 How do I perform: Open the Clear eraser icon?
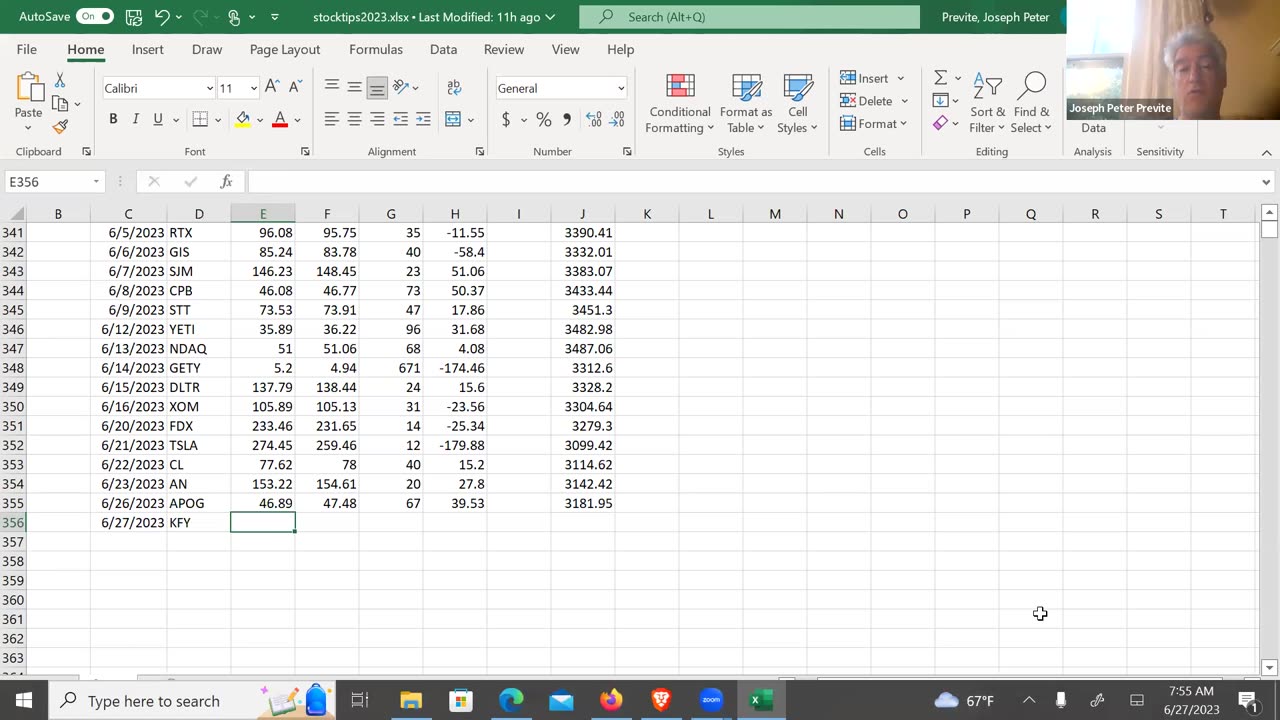(940, 123)
